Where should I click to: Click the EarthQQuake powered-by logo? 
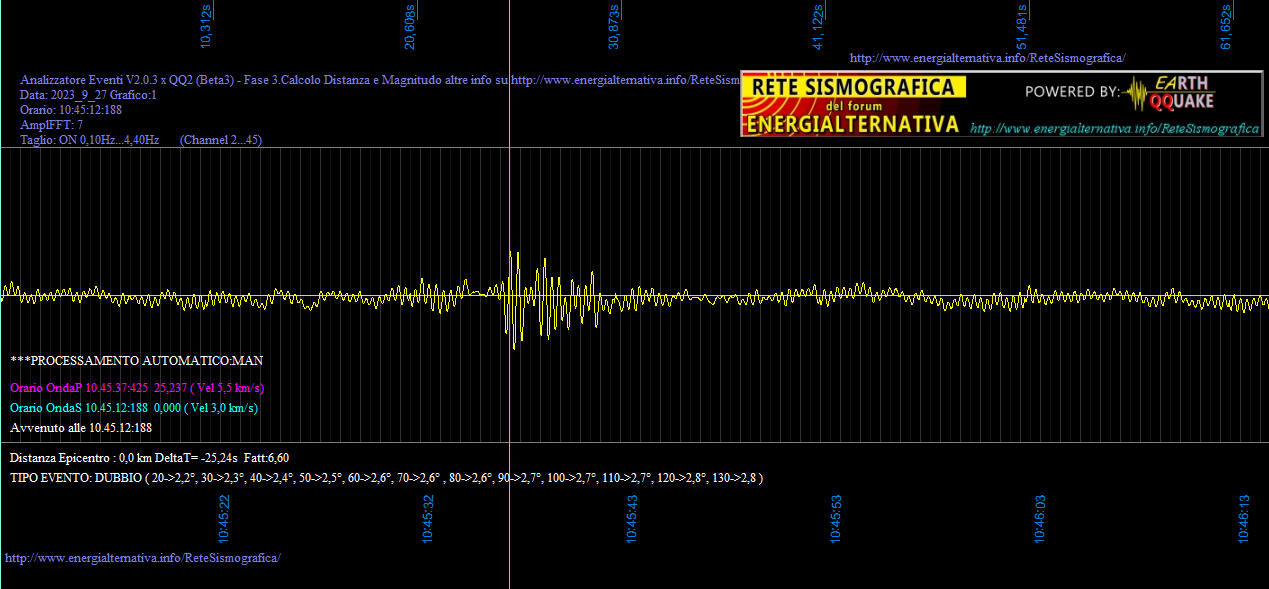[1120, 93]
